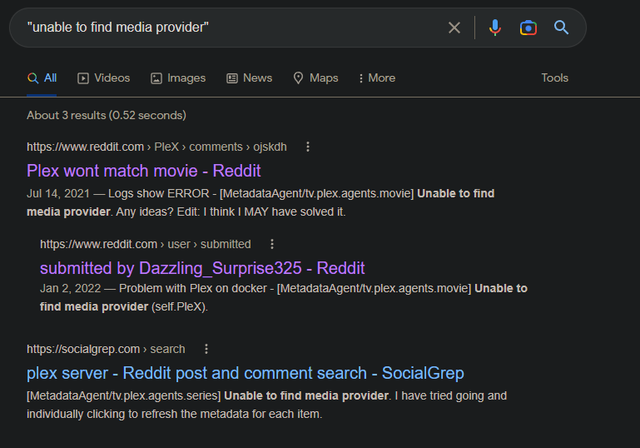Click the reddit.com › PleX › comments URL breadcrumb
640x448 pixels.
(x=157, y=147)
